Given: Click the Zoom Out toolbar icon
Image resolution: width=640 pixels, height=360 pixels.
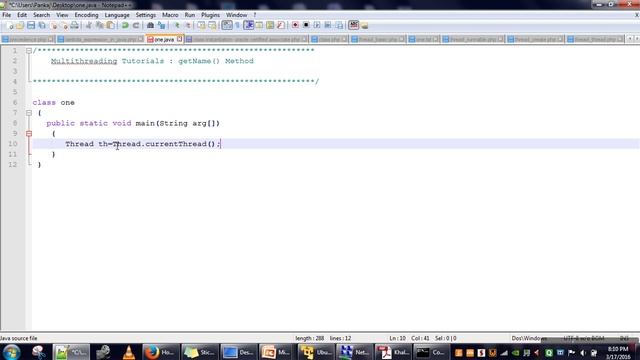Looking at the screenshot, I should point(187,25).
